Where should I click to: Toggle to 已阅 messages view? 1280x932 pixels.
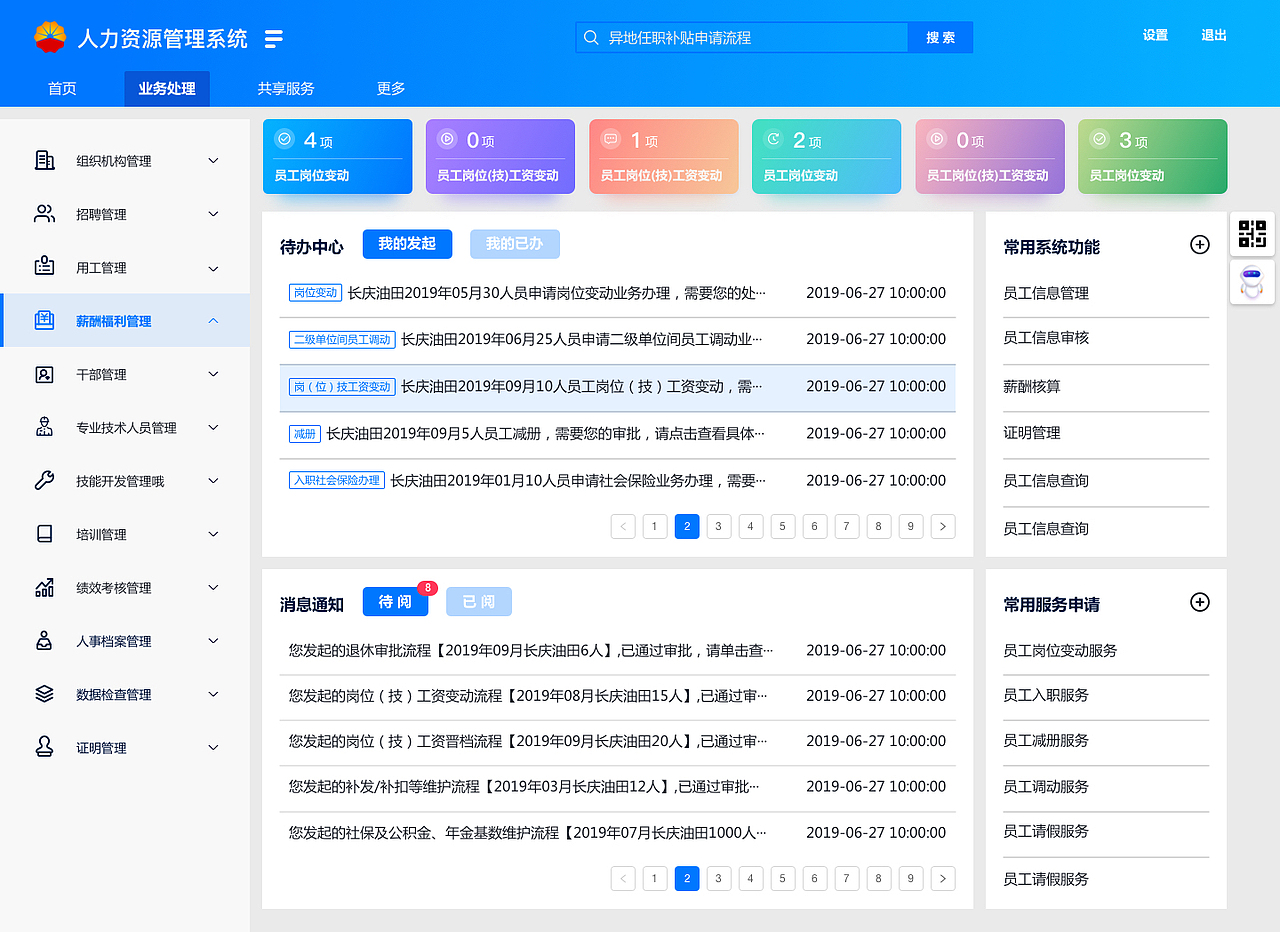coord(478,601)
